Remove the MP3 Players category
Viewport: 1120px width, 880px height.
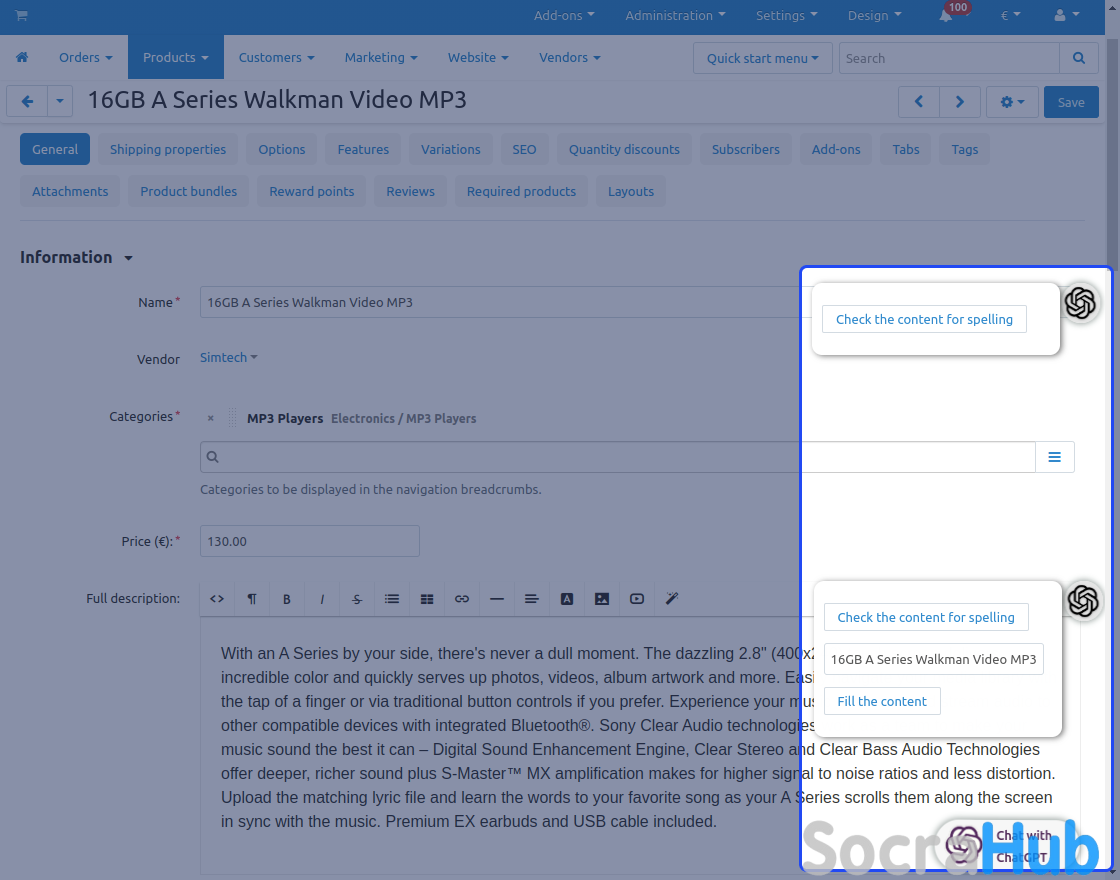210,419
